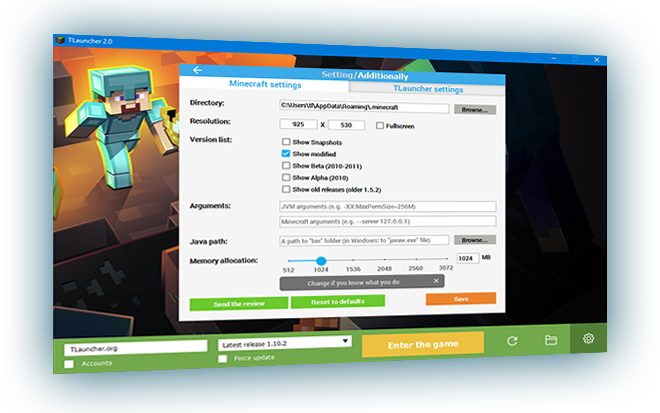
Task: Click the resolution width field showing 925
Action: click(x=298, y=124)
